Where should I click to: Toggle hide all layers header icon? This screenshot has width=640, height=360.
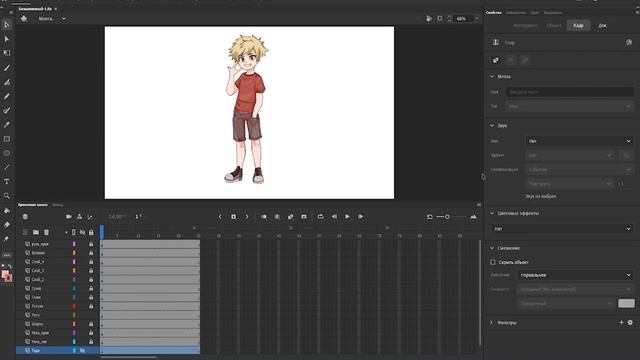pos(82,232)
